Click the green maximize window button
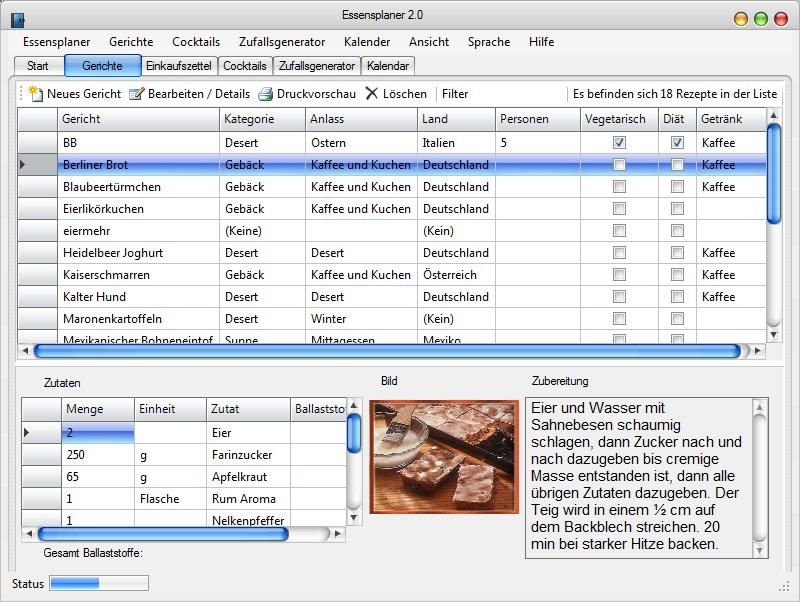800x602 pixels. click(x=761, y=19)
